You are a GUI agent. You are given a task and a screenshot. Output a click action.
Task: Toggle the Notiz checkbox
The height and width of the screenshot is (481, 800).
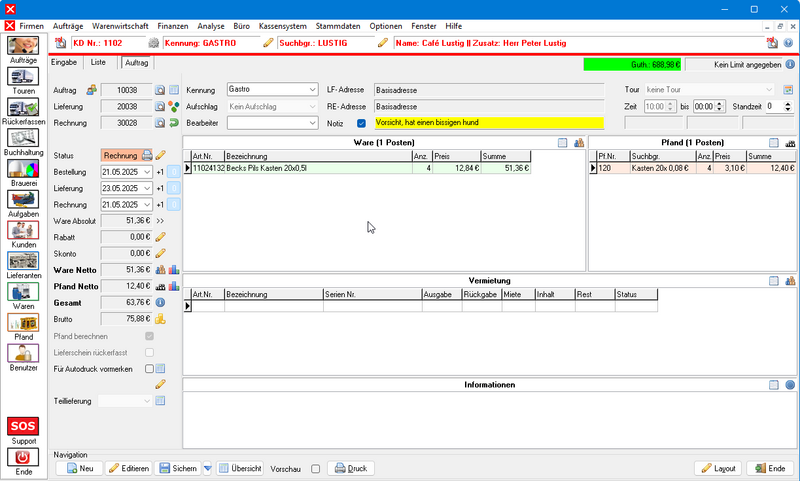tap(362, 123)
